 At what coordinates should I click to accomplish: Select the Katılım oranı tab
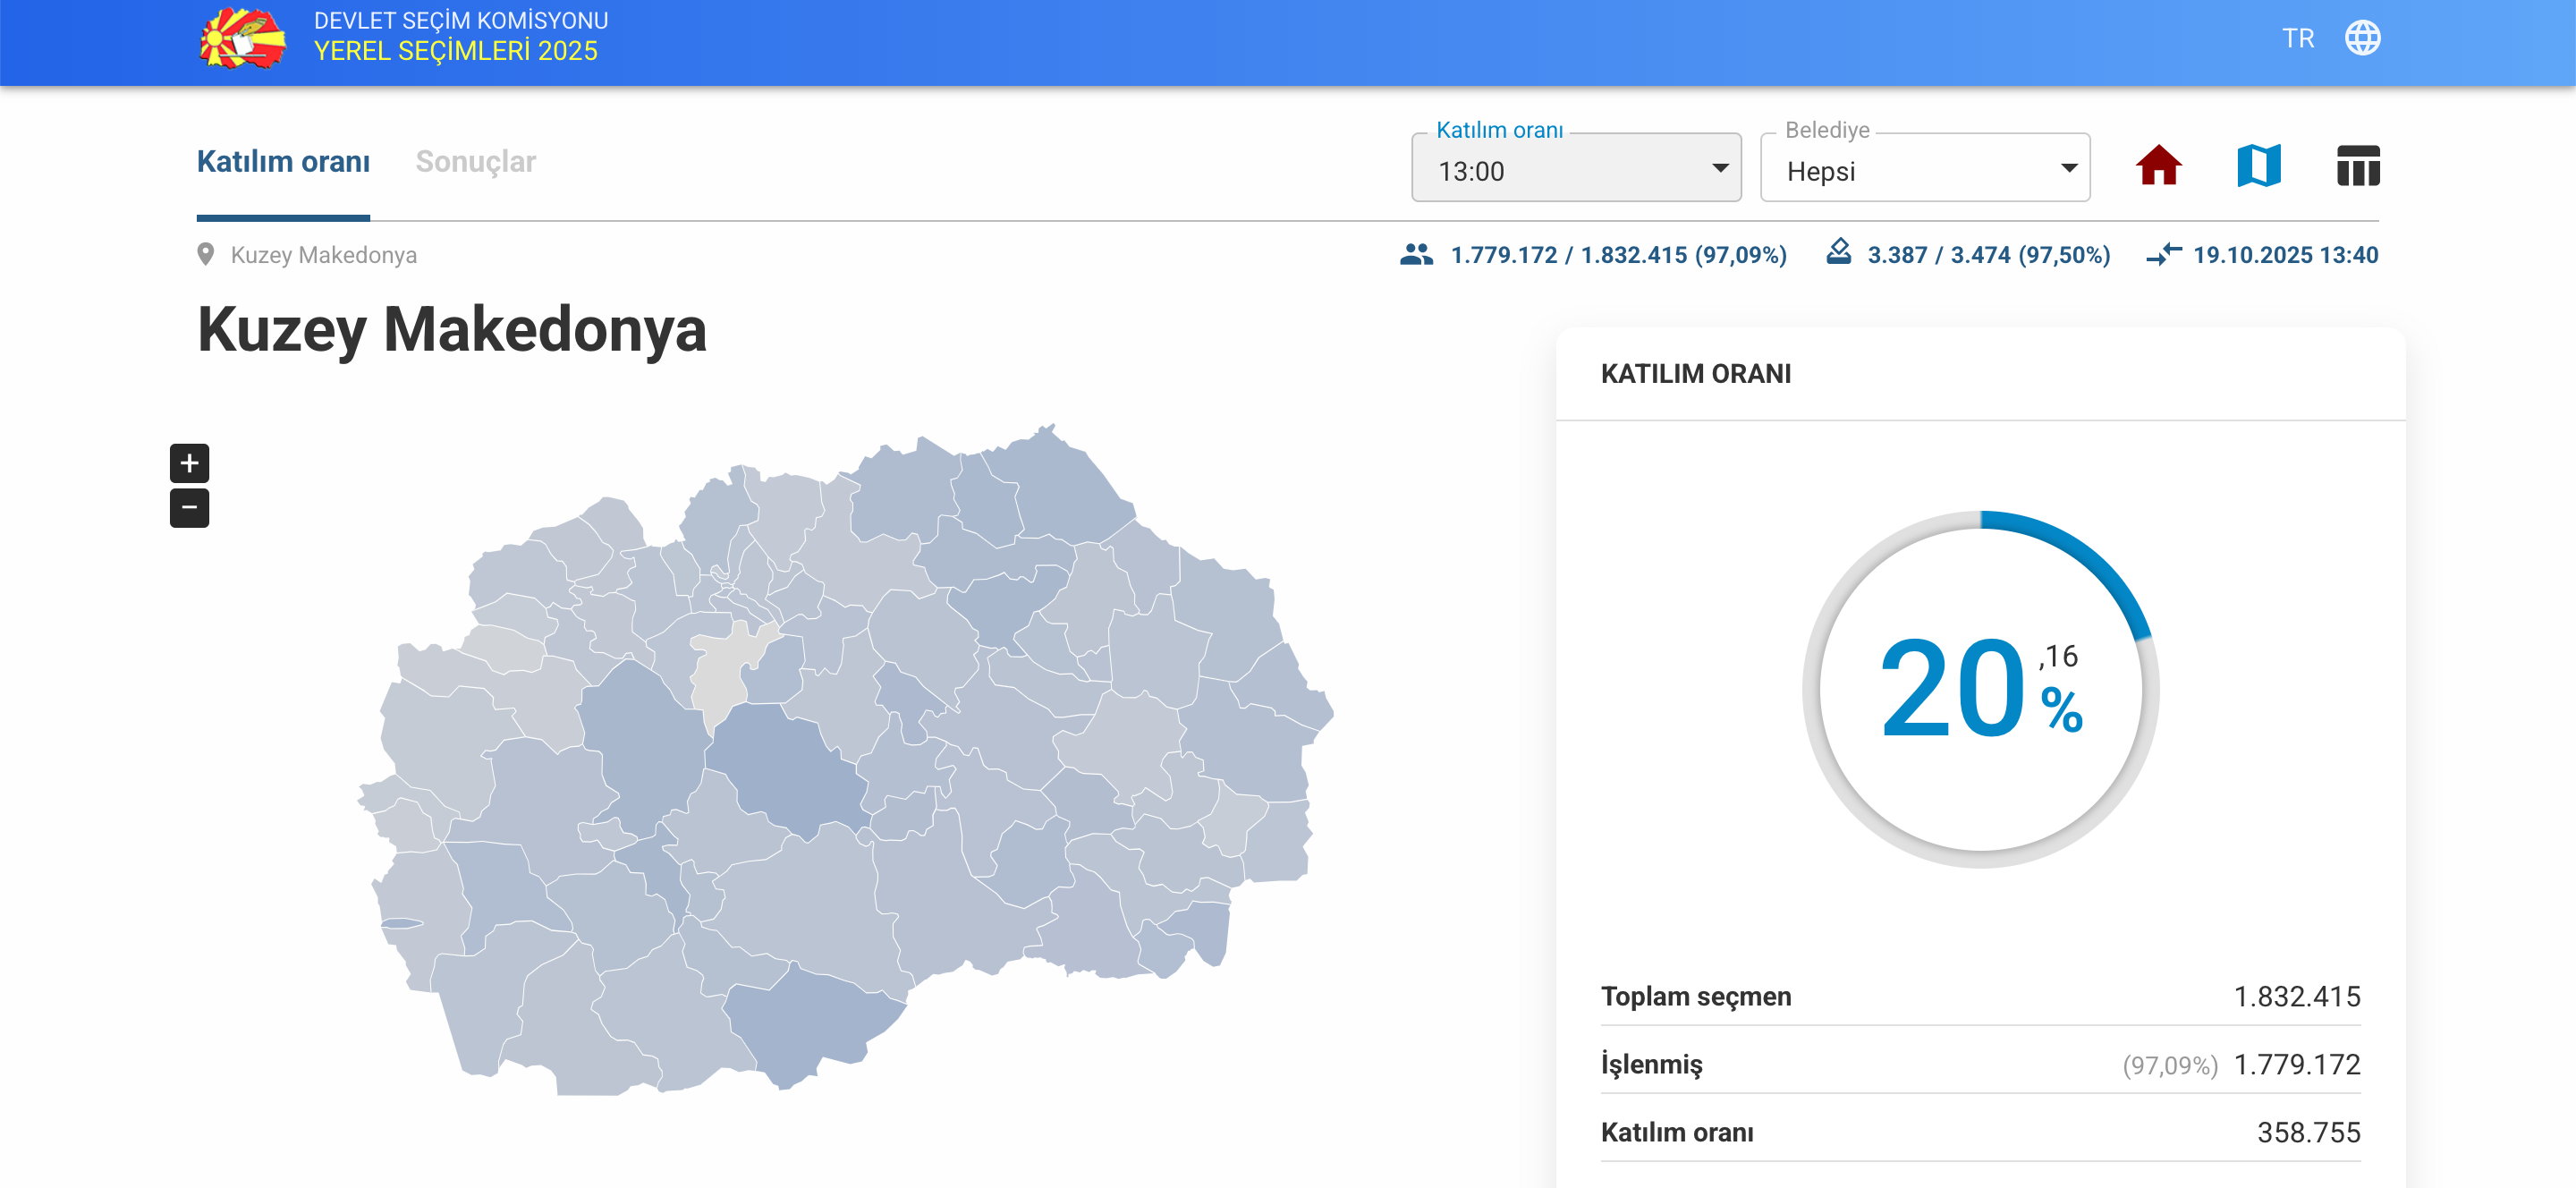pos(283,162)
